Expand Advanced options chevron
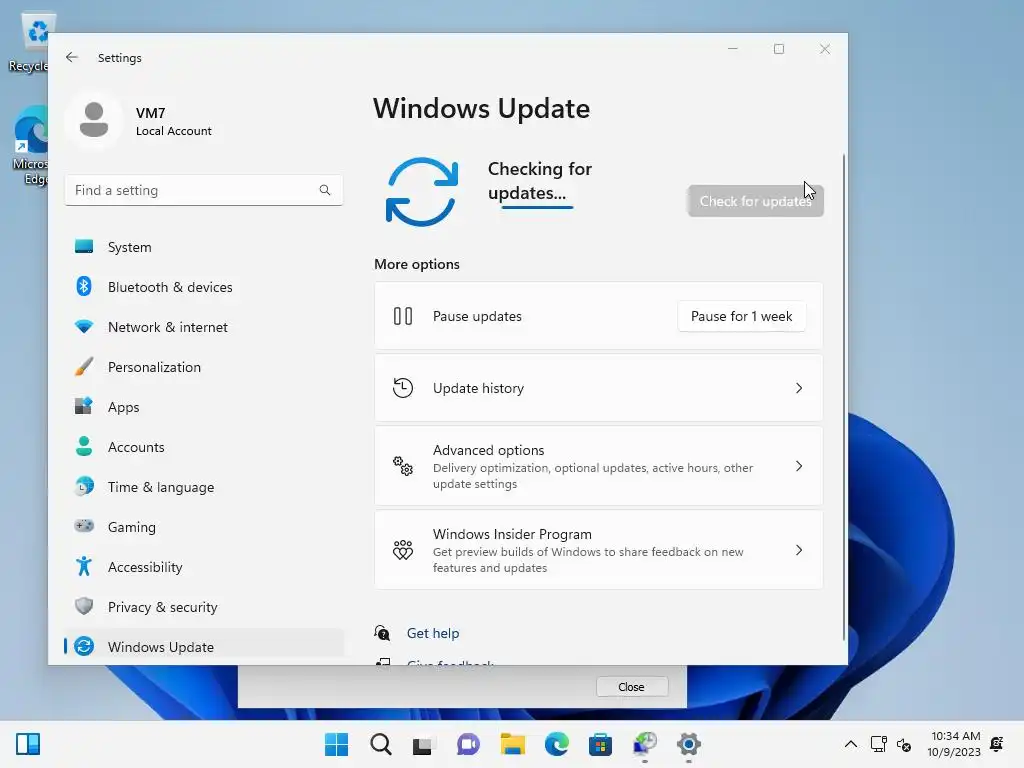Screen dimensions: 1024x768 point(799,466)
